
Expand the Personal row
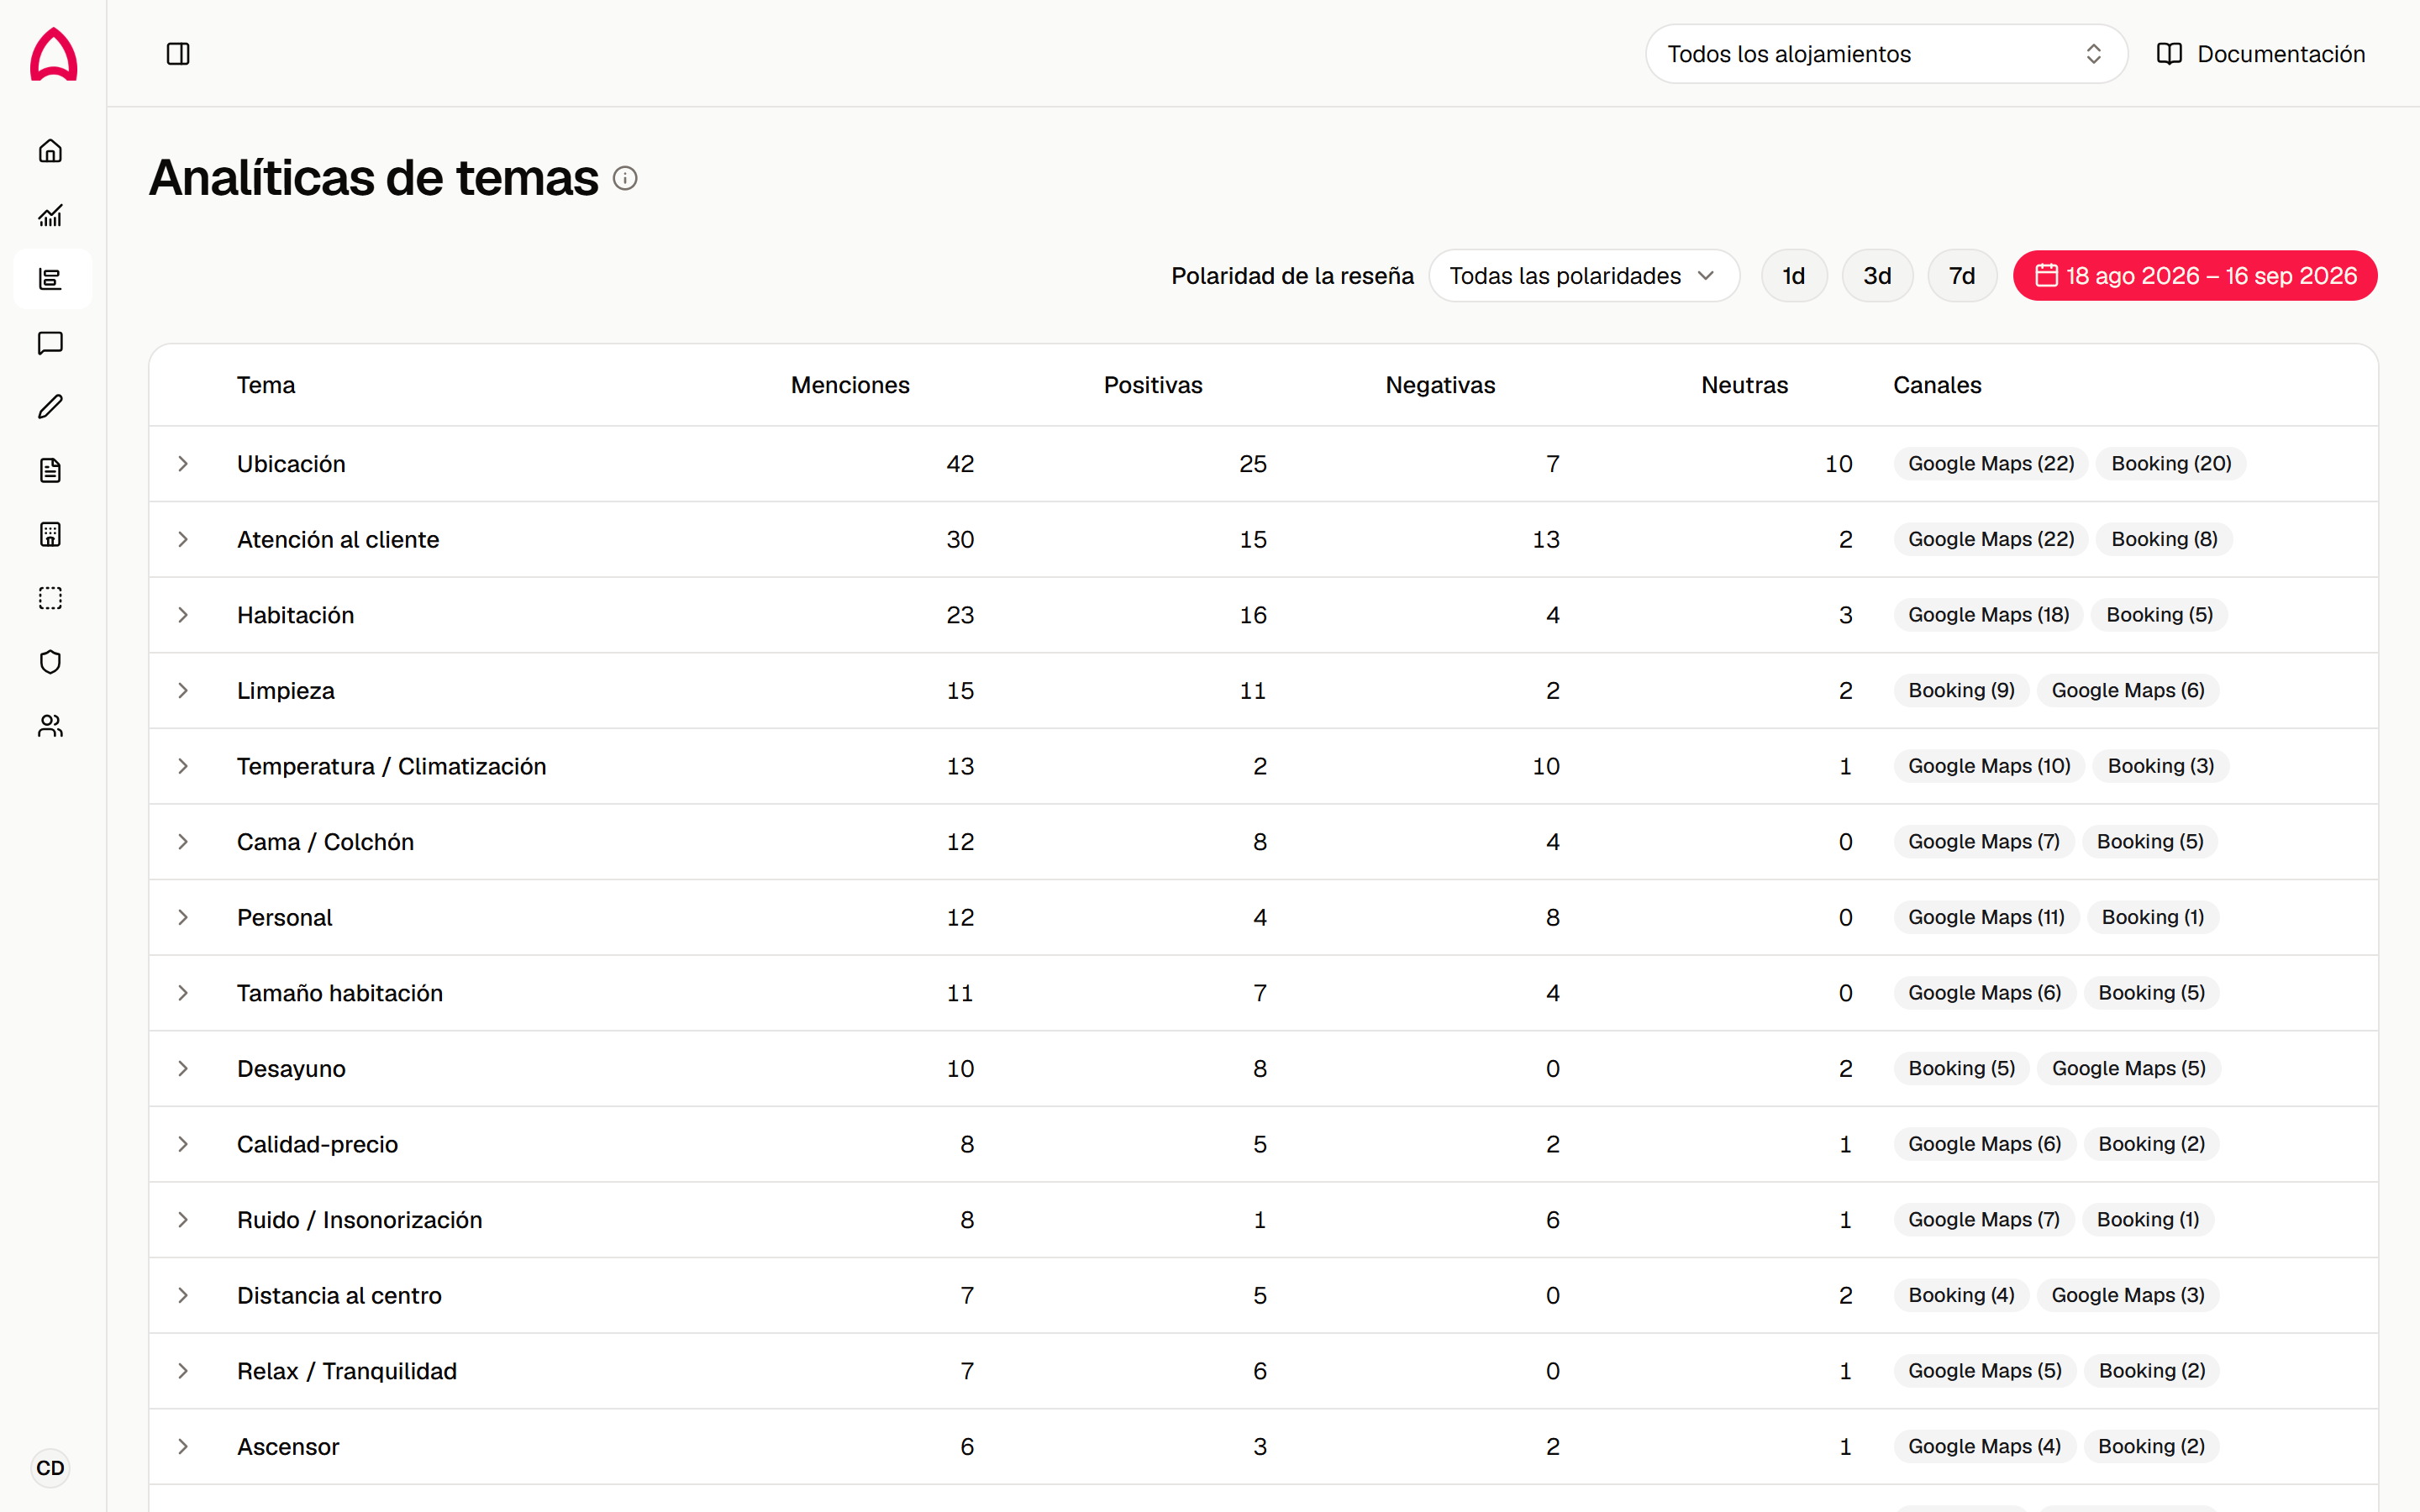[183, 917]
